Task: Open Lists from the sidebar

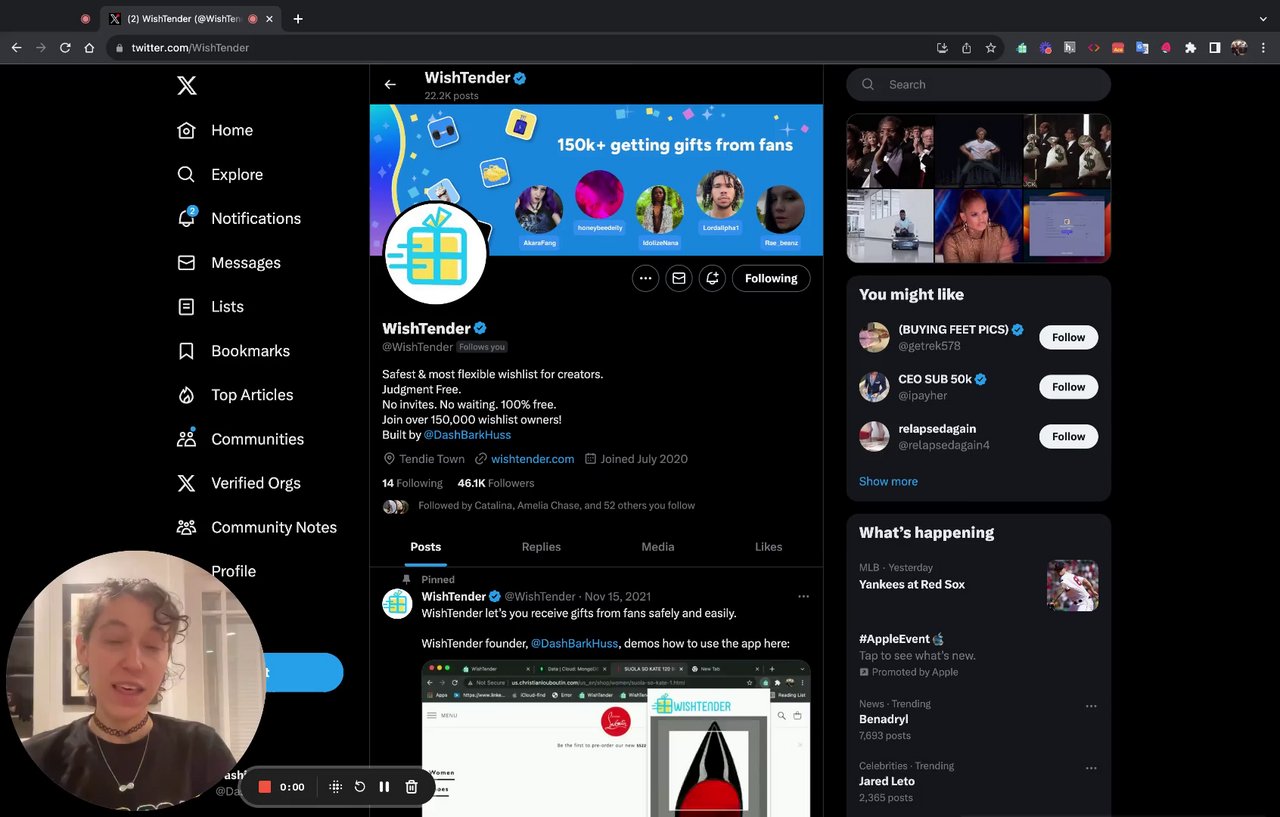Action: 210,307
